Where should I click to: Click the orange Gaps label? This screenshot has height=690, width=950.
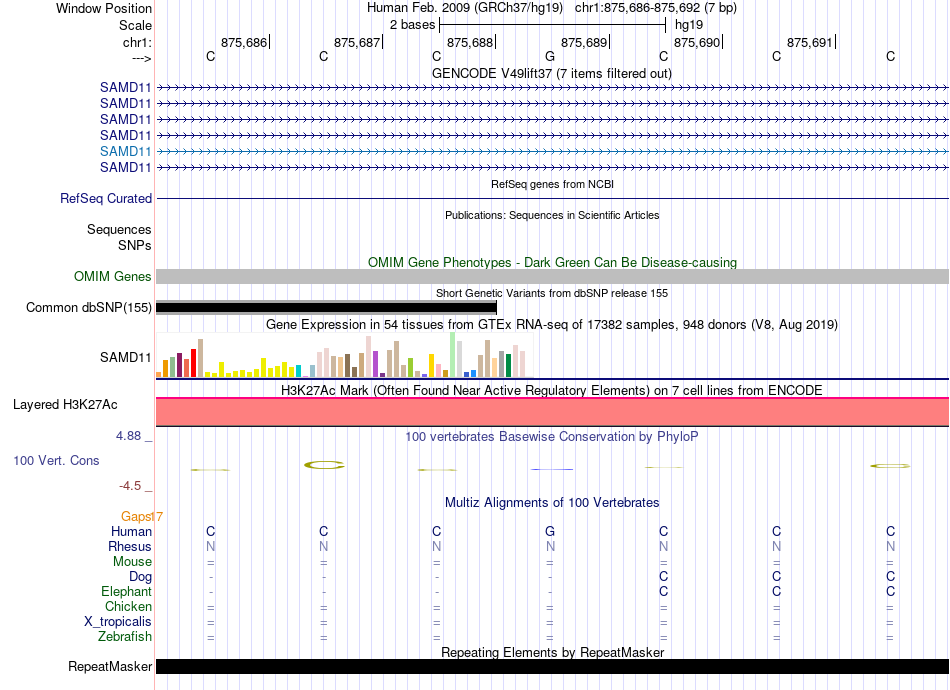pos(136,517)
